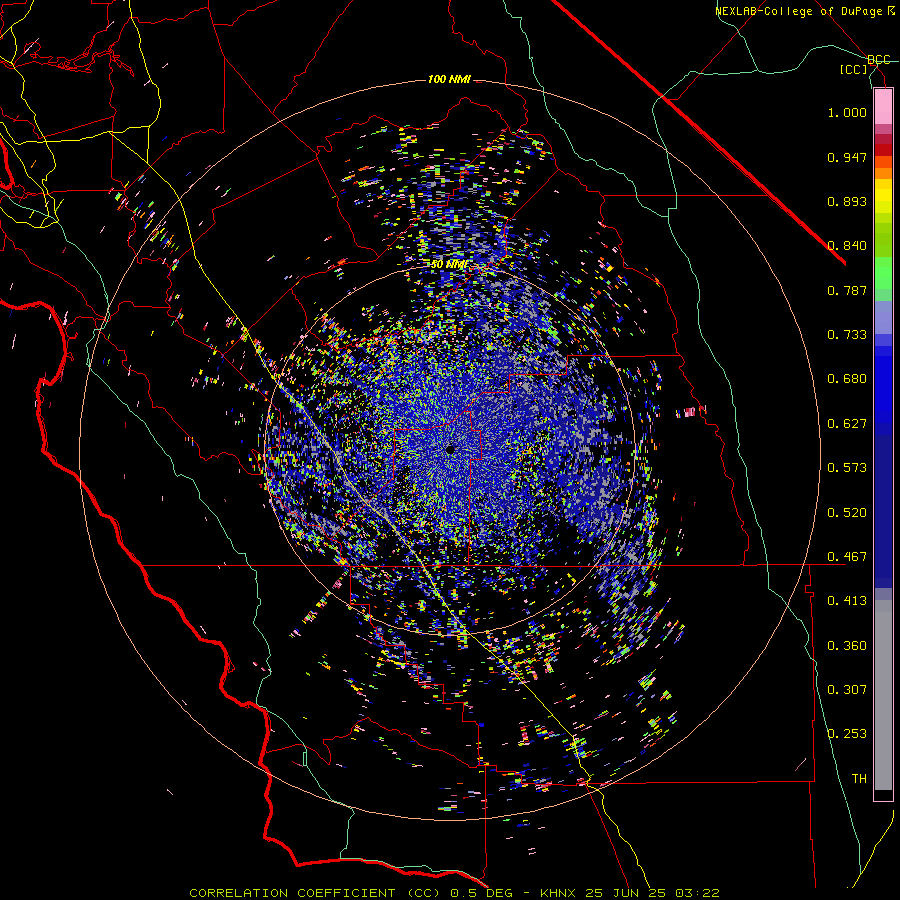Select the 0.840 legend value

[847, 246]
